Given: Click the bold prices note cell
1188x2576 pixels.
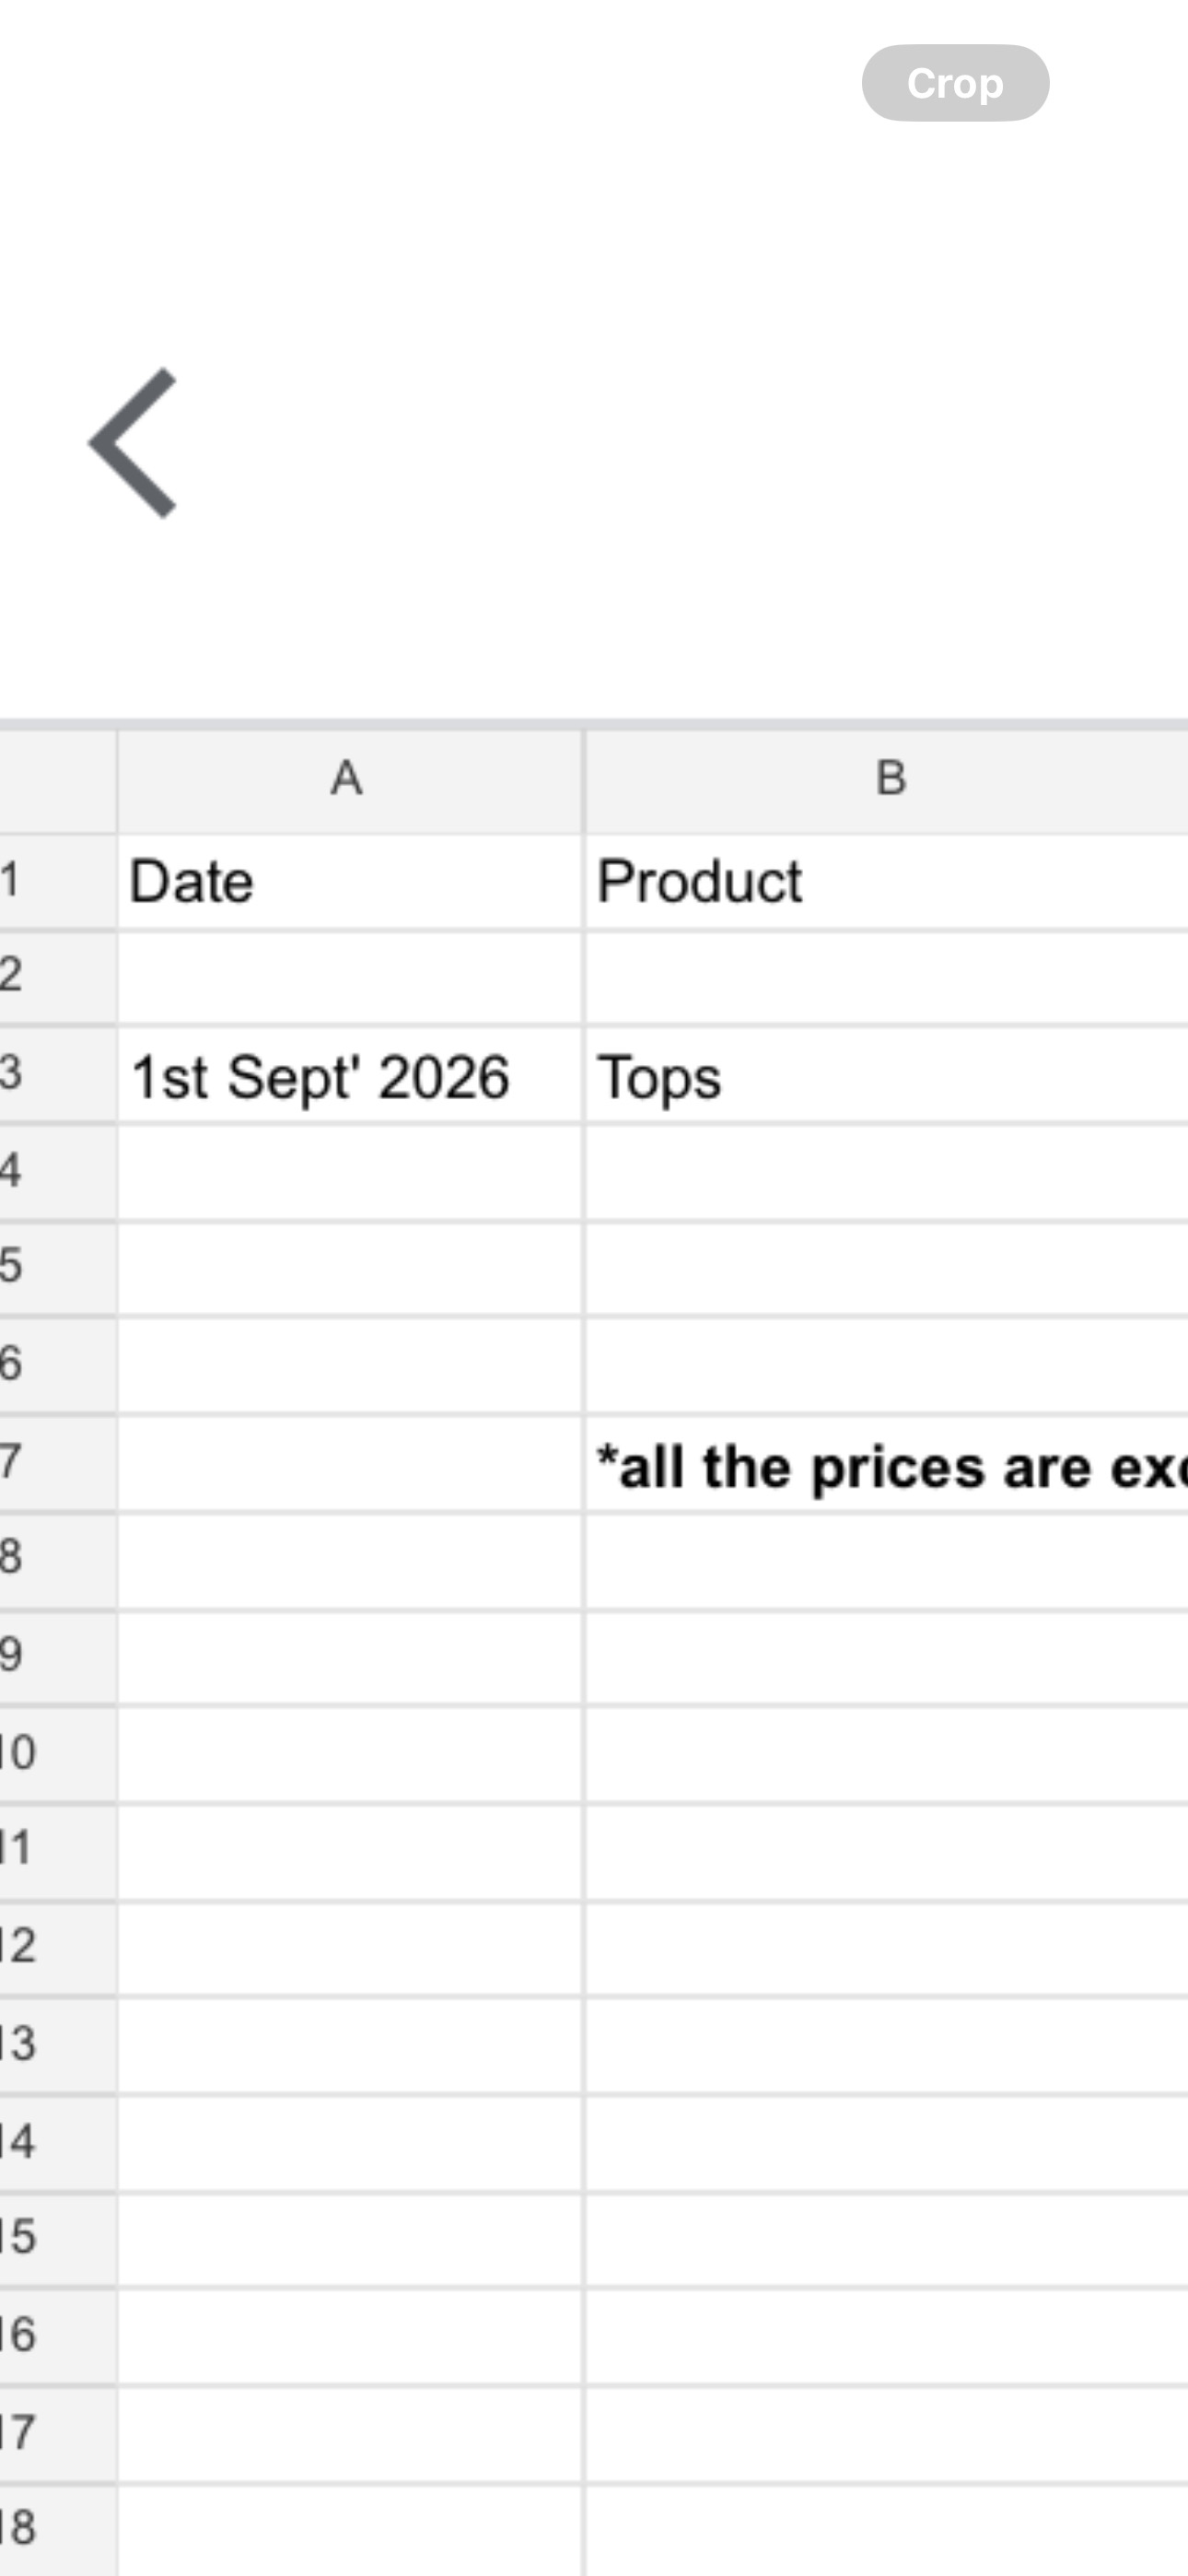Looking at the screenshot, I should [x=887, y=1465].
